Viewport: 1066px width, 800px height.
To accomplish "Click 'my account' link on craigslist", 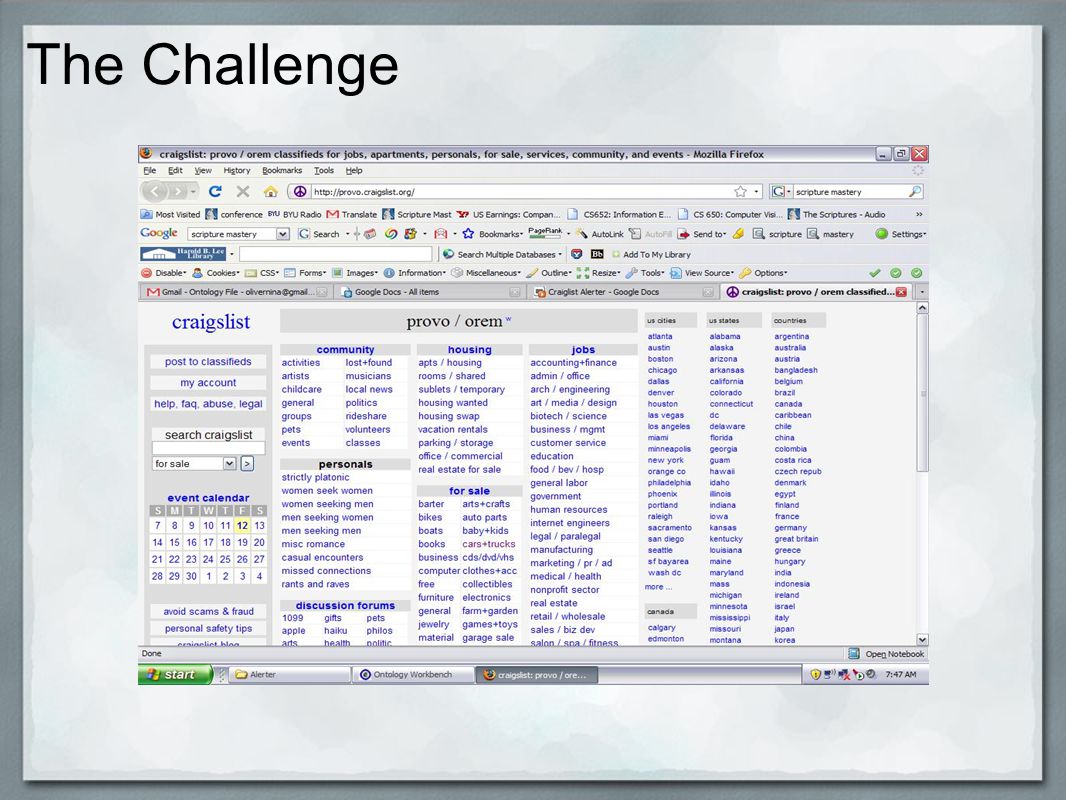I will click(208, 383).
